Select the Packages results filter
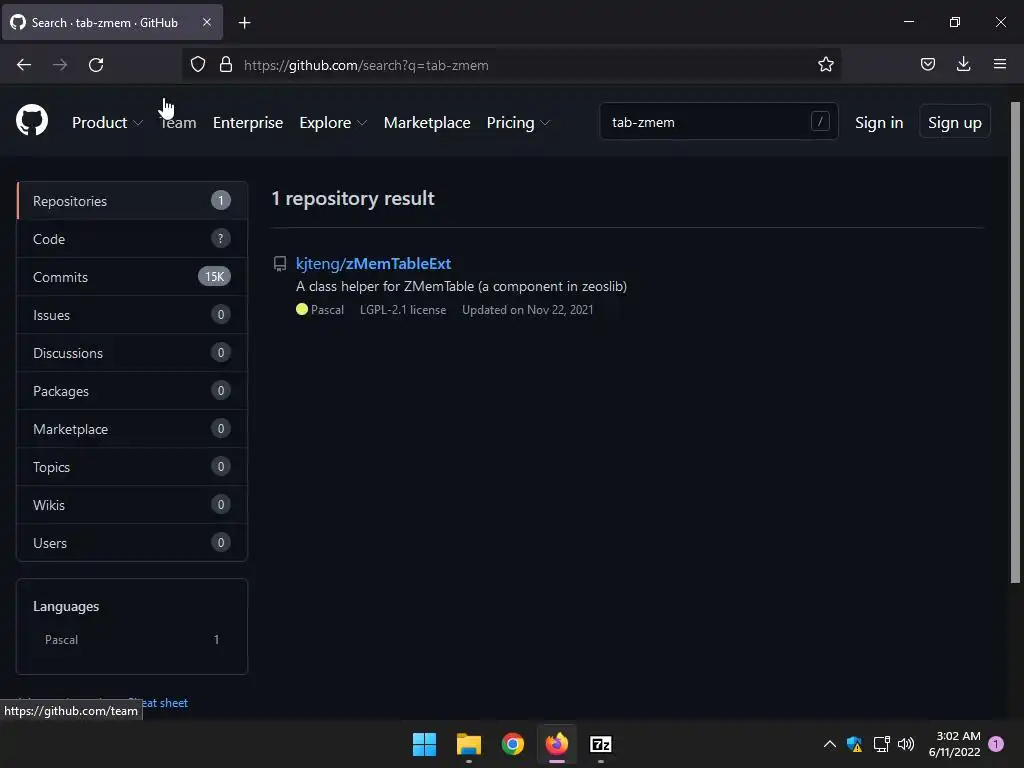Viewport: 1024px width, 768px height. [x=132, y=391]
